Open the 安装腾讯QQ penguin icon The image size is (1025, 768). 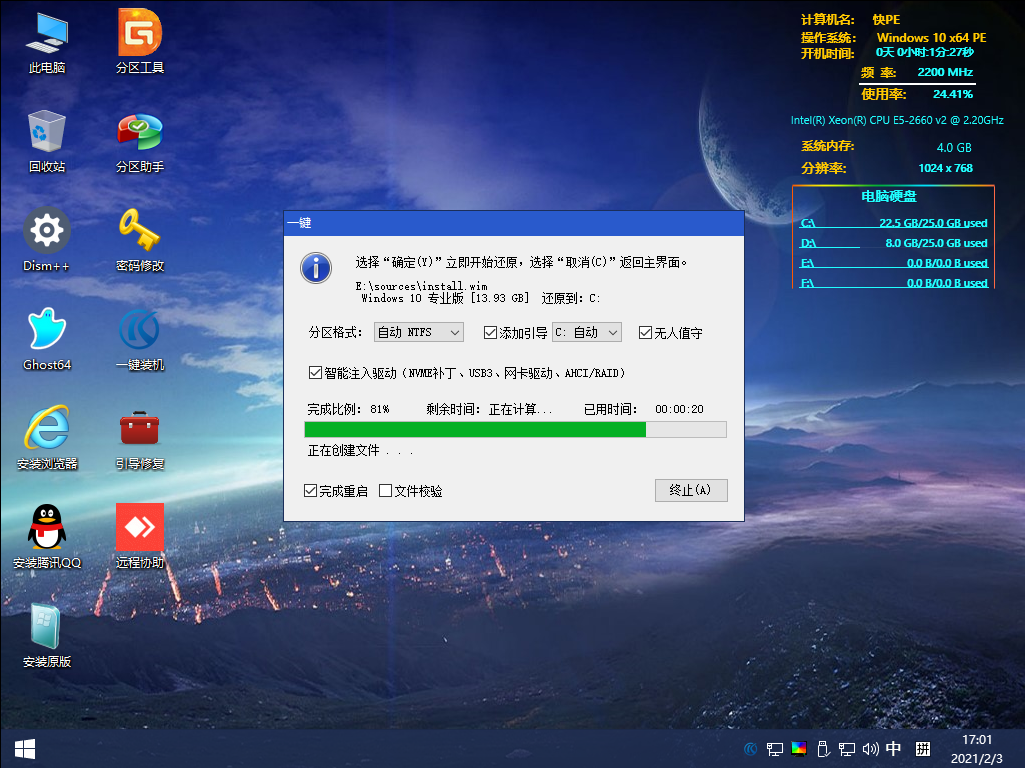click(x=47, y=527)
